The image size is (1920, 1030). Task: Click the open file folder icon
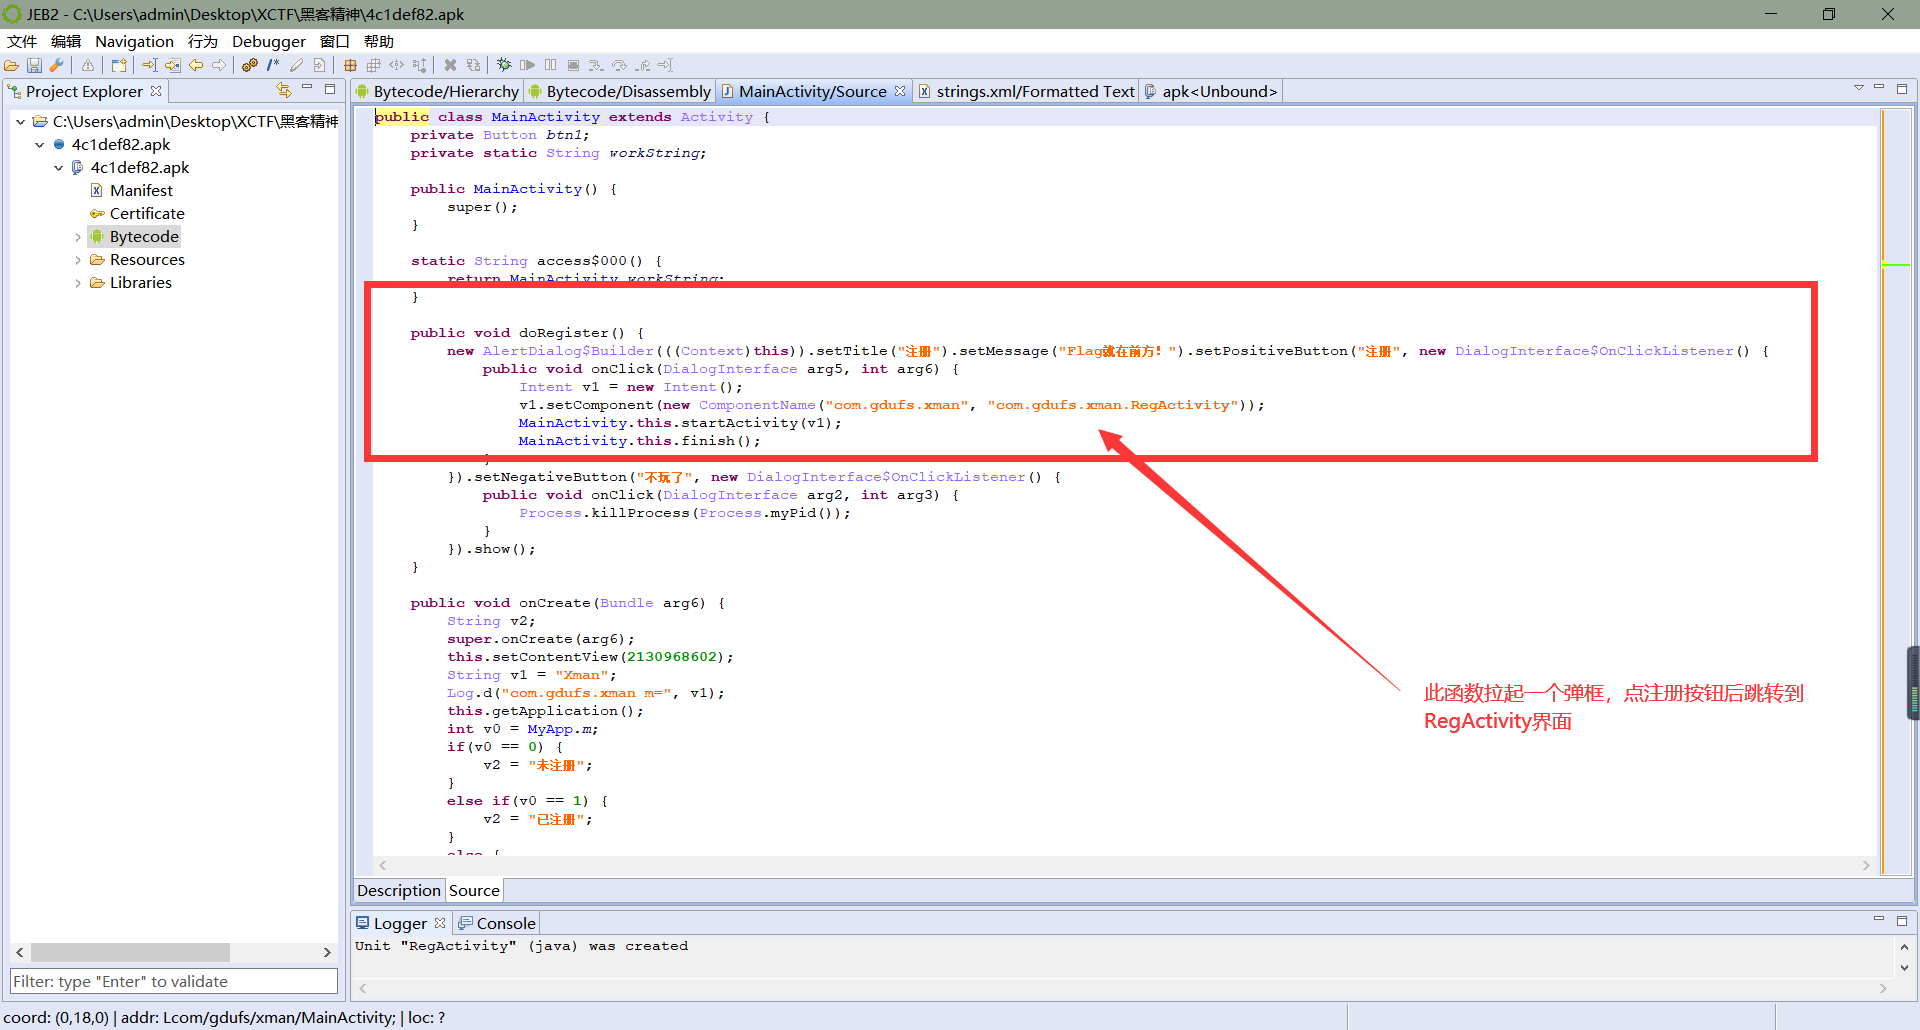coord(12,65)
